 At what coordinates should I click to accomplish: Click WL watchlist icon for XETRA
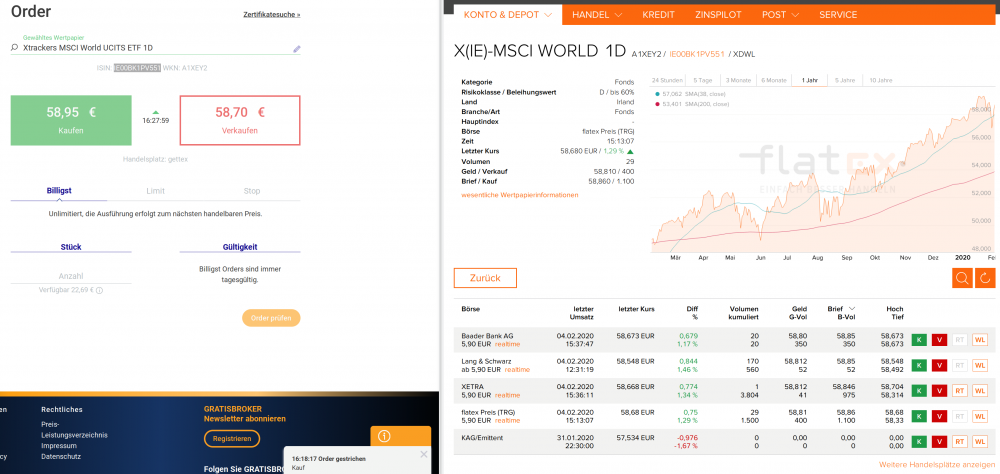tap(980, 391)
